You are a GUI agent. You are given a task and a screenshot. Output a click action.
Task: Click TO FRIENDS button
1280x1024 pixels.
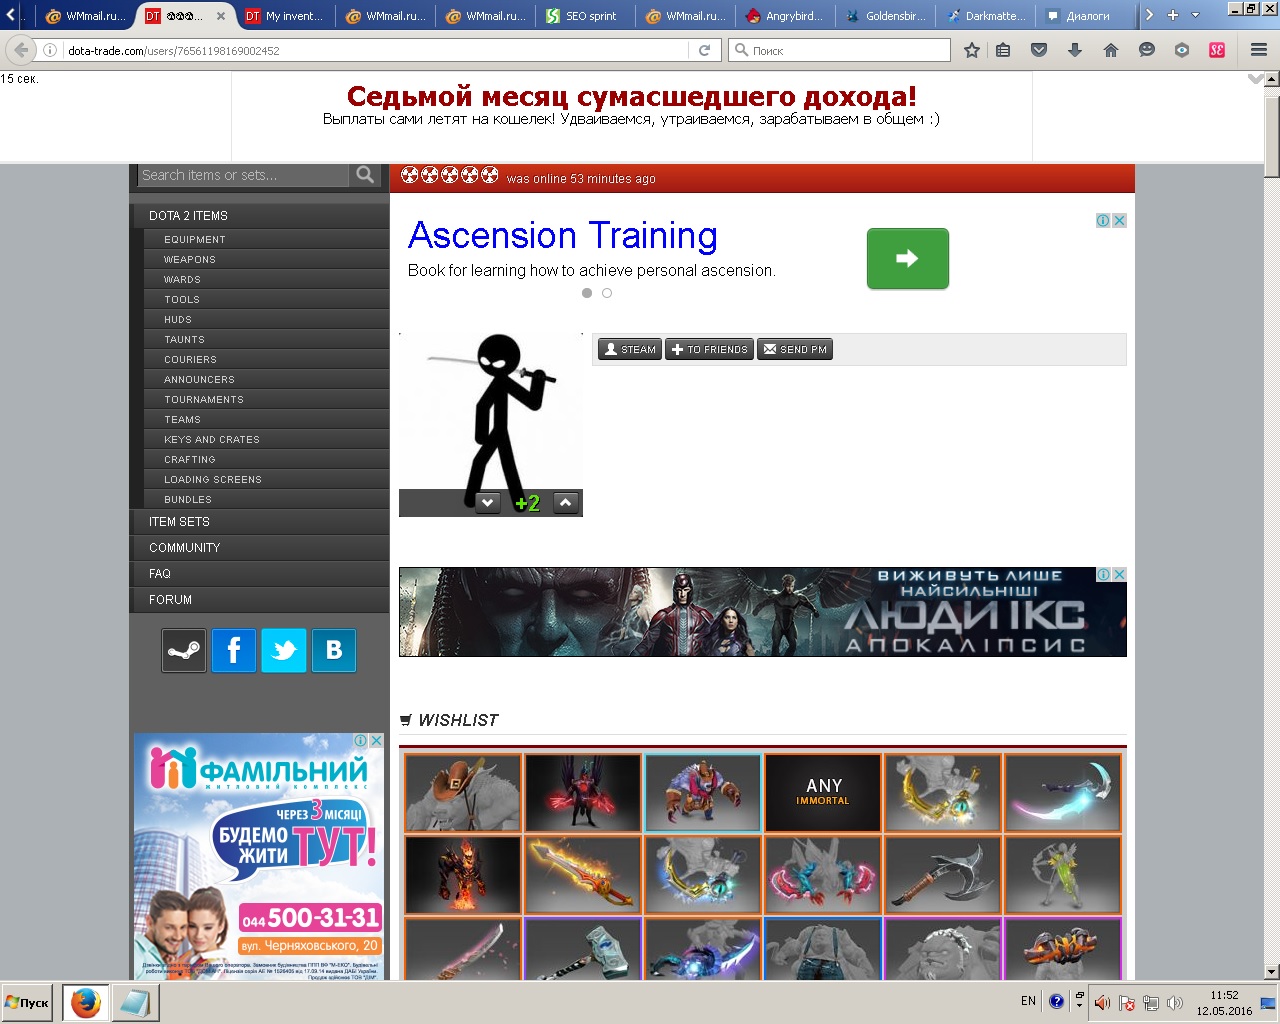tap(710, 350)
